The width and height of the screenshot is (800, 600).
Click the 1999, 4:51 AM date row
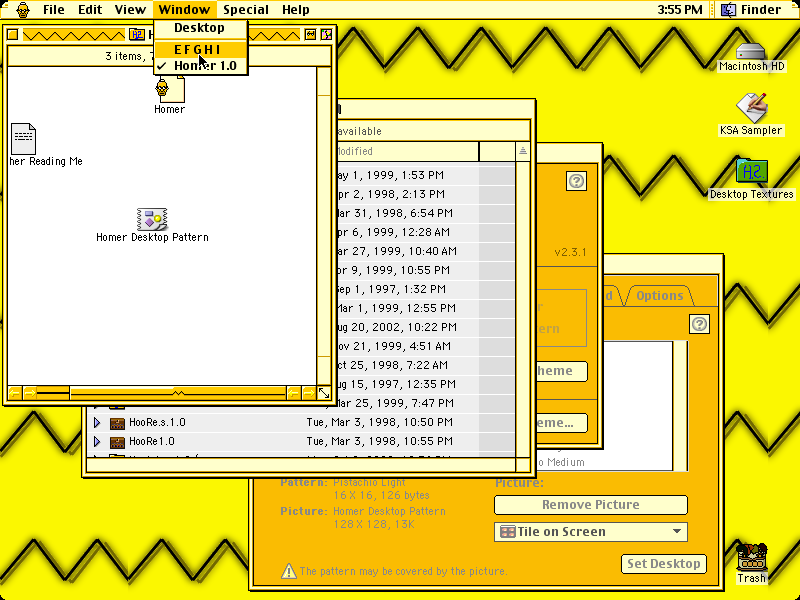coord(394,346)
